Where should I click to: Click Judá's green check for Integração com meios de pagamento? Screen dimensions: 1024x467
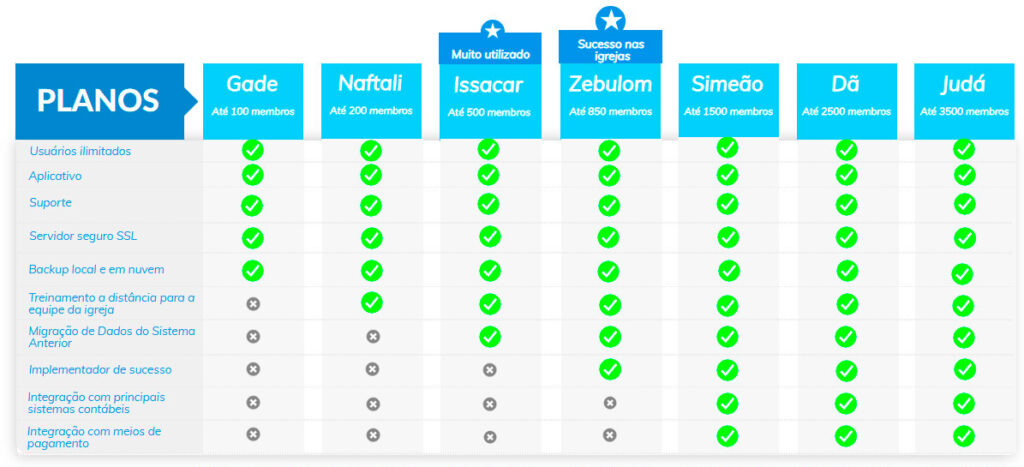963,436
